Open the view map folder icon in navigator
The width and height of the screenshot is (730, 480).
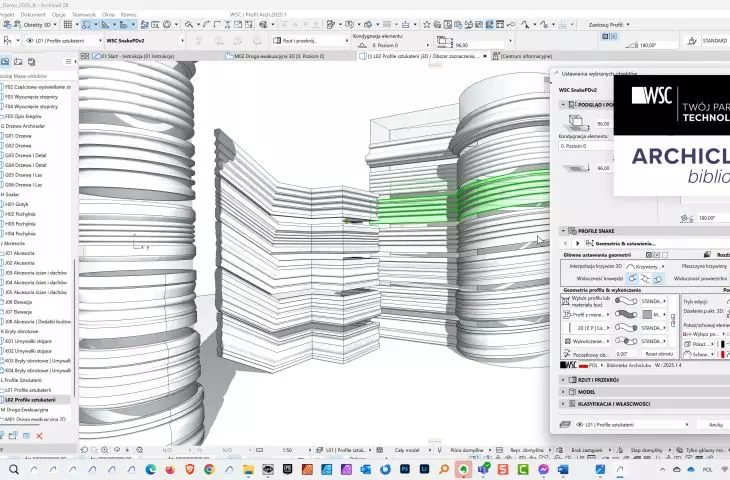pyautogui.click(x=18, y=61)
